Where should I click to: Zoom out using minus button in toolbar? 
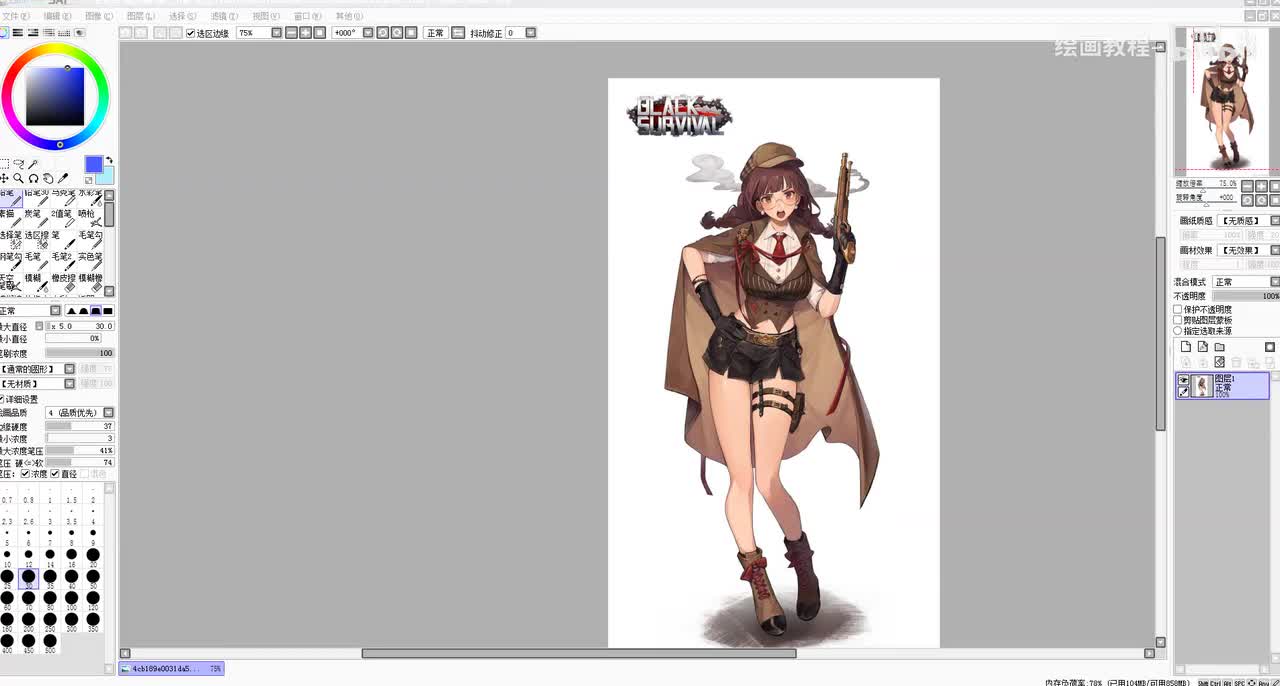[291, 33]
